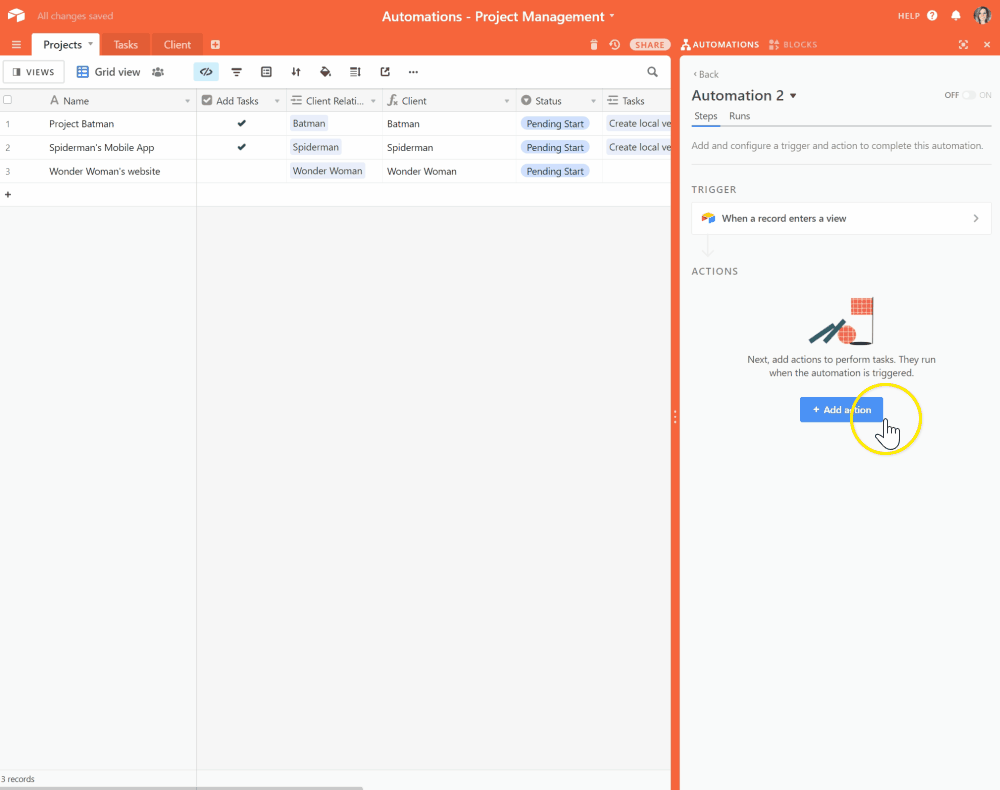Click the sort icon in toolbar
The image size is (1000, 790).
296,72
